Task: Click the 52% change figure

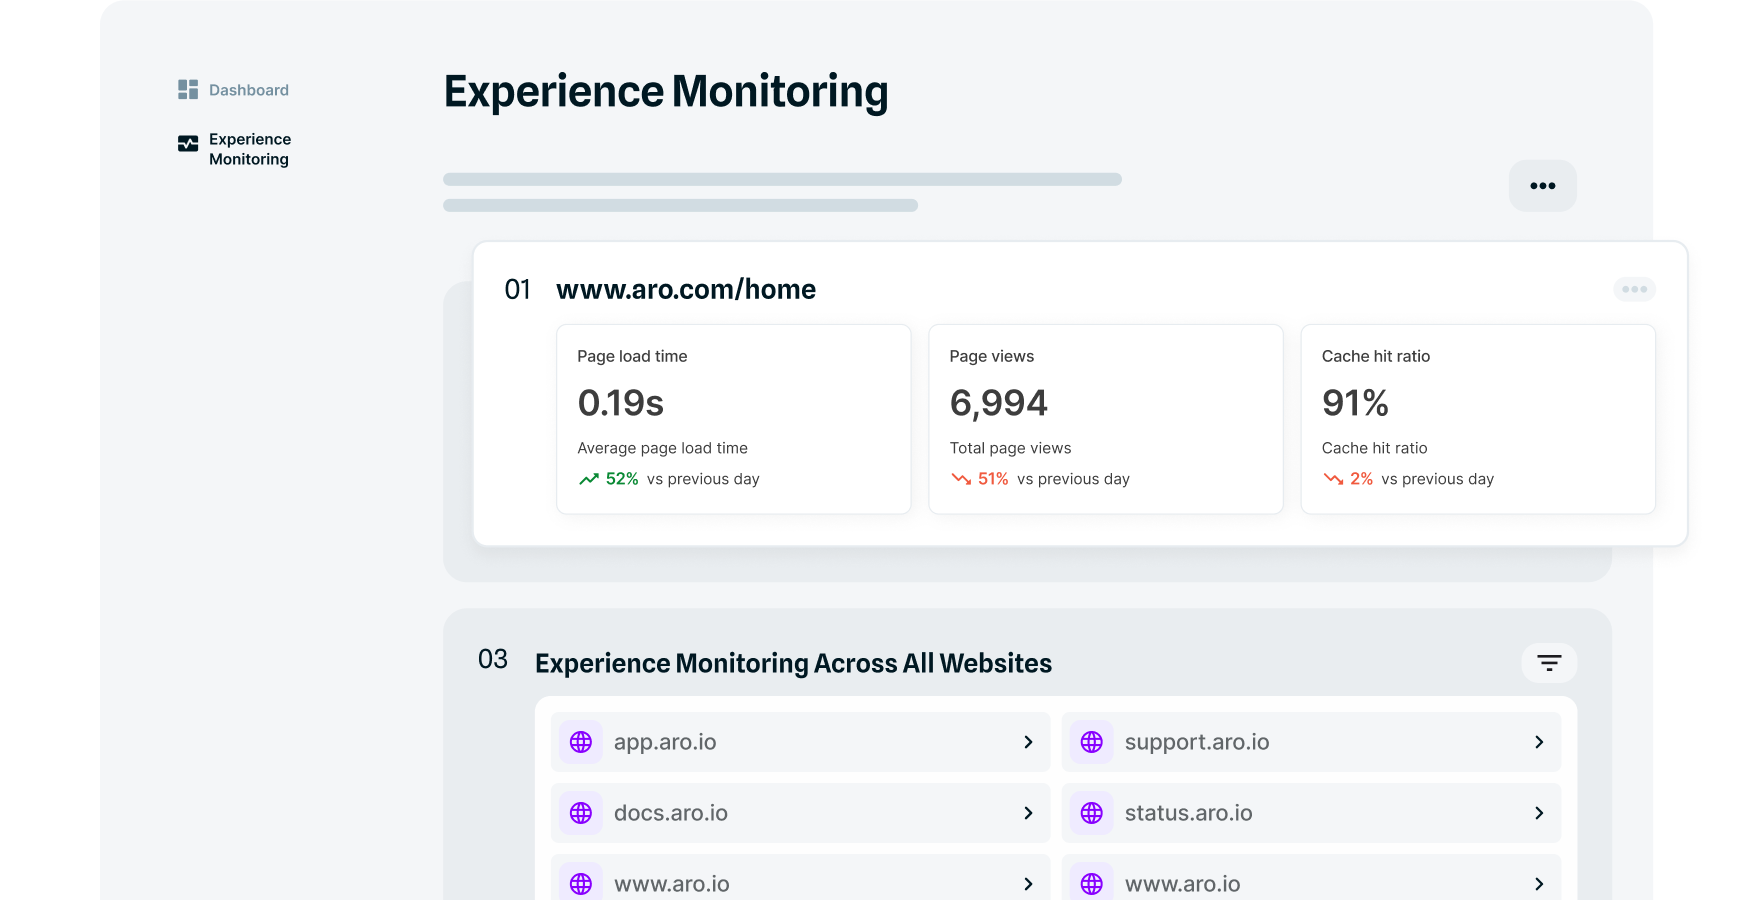Action: tap(622, 479)
